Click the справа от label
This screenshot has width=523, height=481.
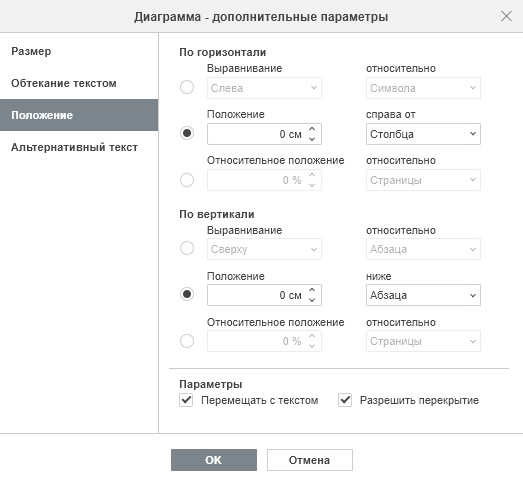coord(391,114)
